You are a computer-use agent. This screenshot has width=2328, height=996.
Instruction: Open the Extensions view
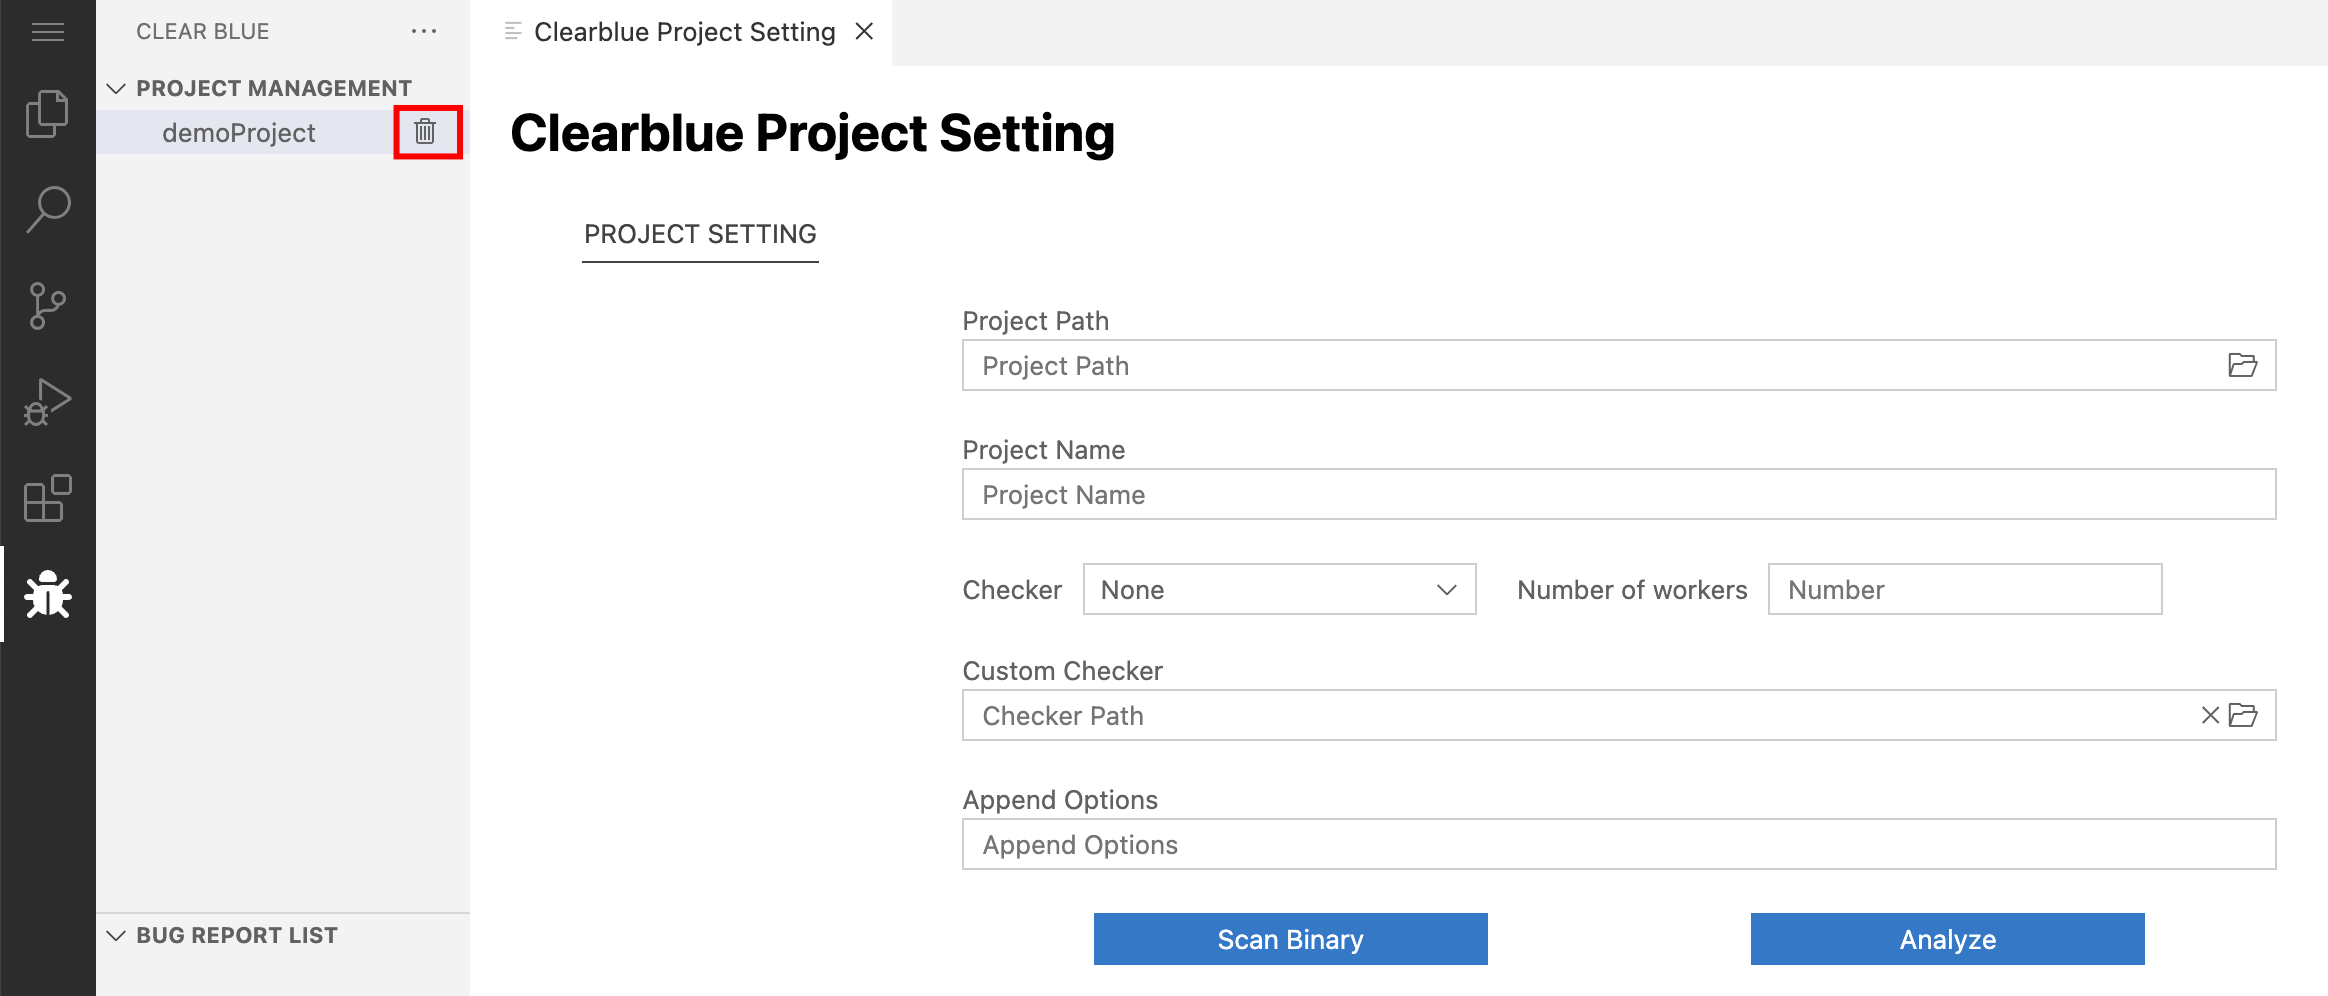(x=47, y=498)
